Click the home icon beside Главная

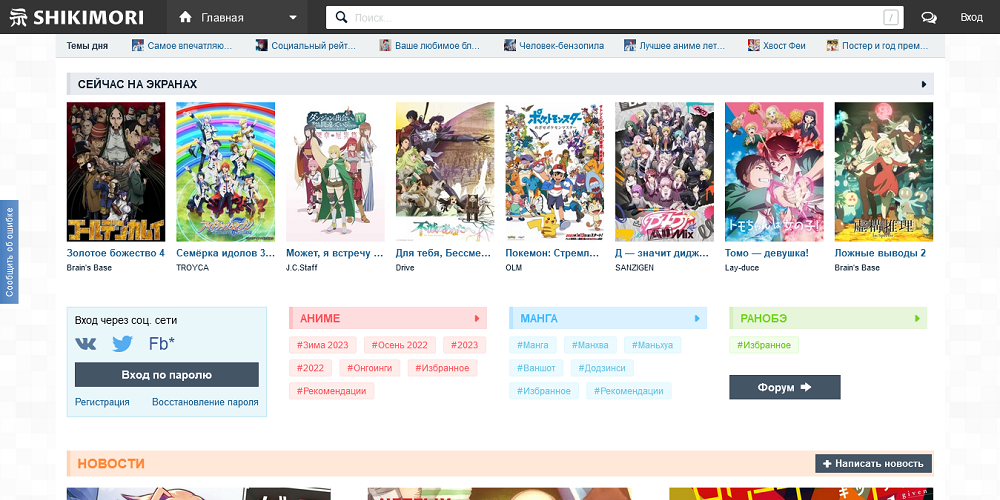pos(186,17)
